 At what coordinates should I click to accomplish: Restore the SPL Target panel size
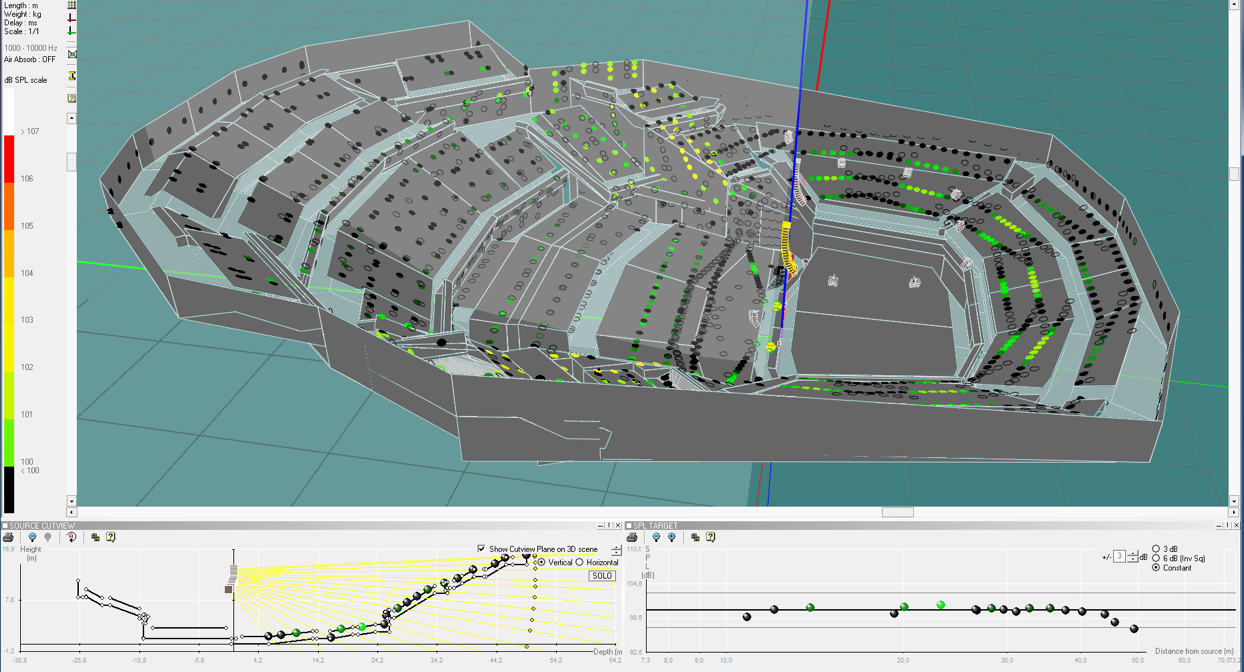pyautogui.click(x=1228, y=525)
